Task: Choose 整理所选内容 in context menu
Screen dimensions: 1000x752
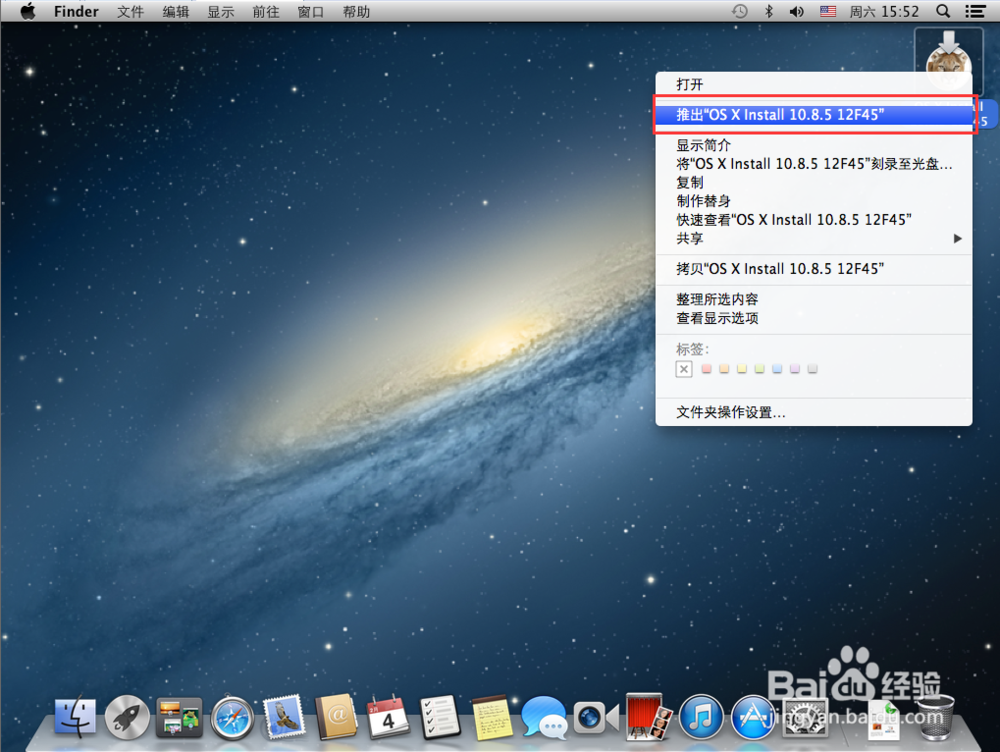Action: [814, 299]
